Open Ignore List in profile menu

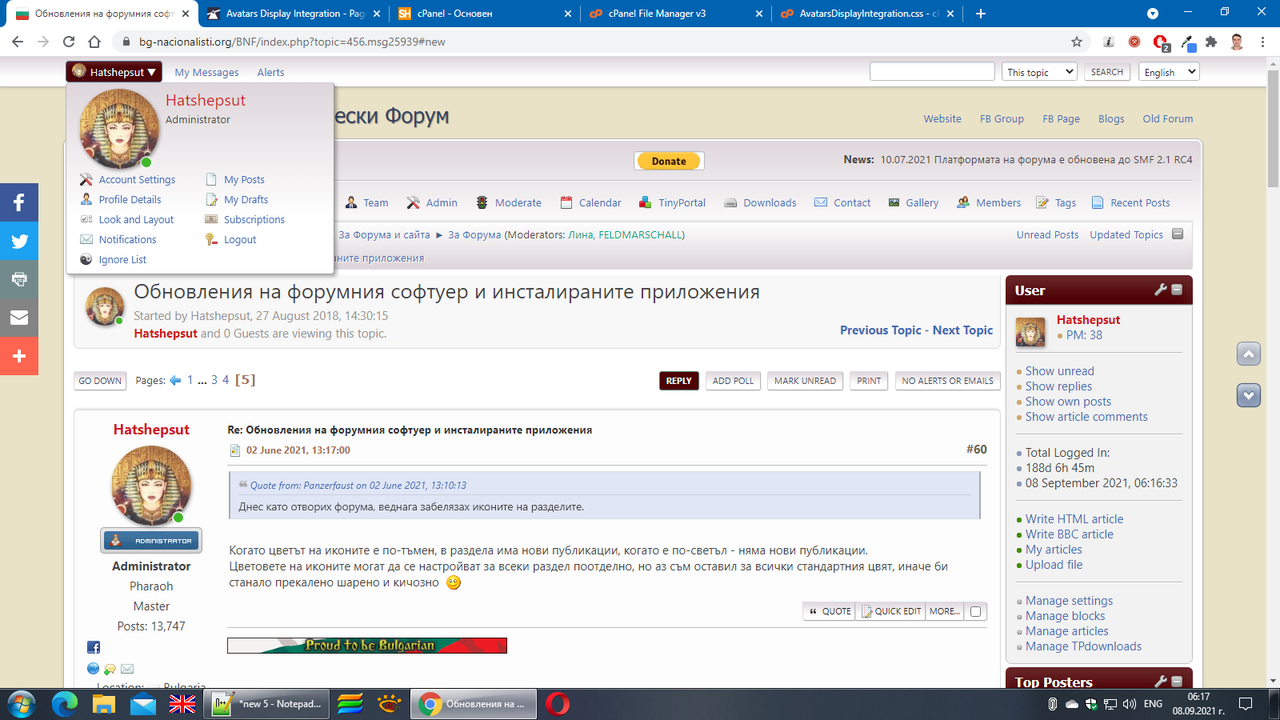pyautogui.click(x=122, y=260)
